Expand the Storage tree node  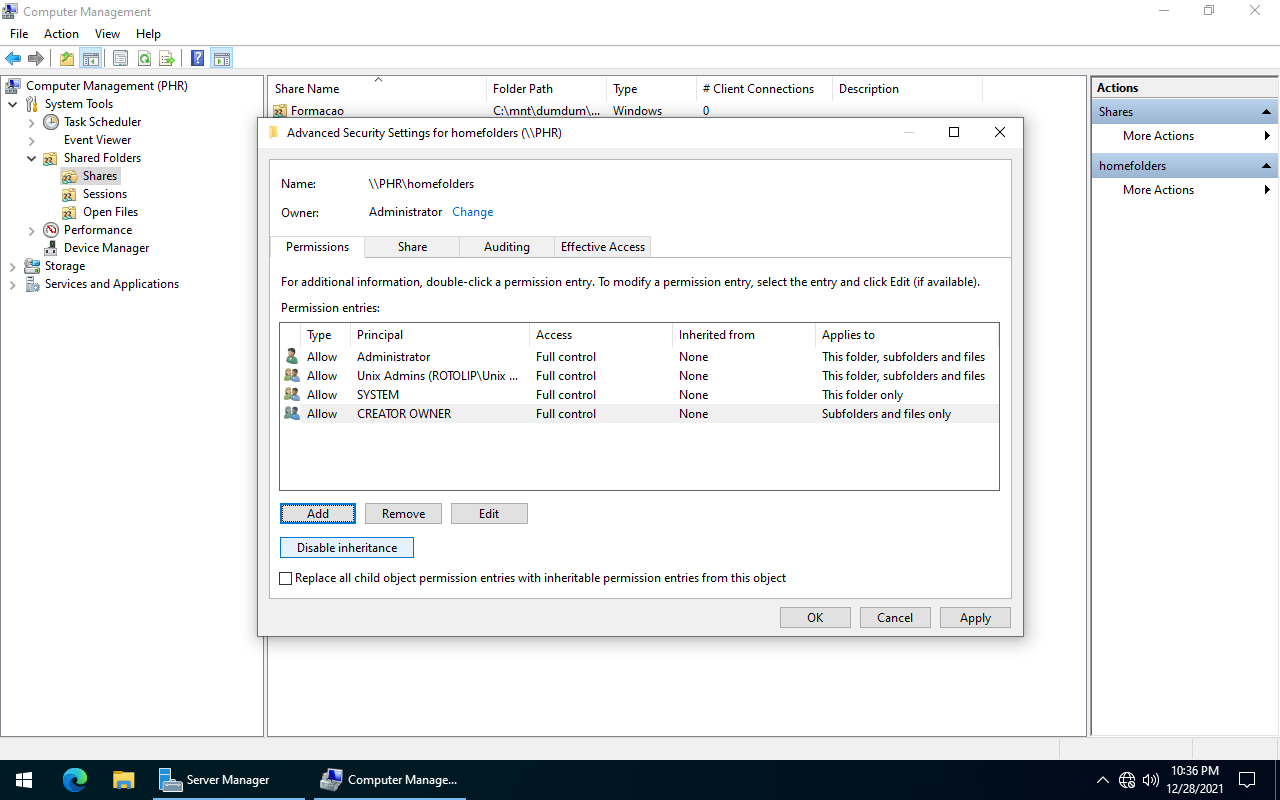pos(11,265)
